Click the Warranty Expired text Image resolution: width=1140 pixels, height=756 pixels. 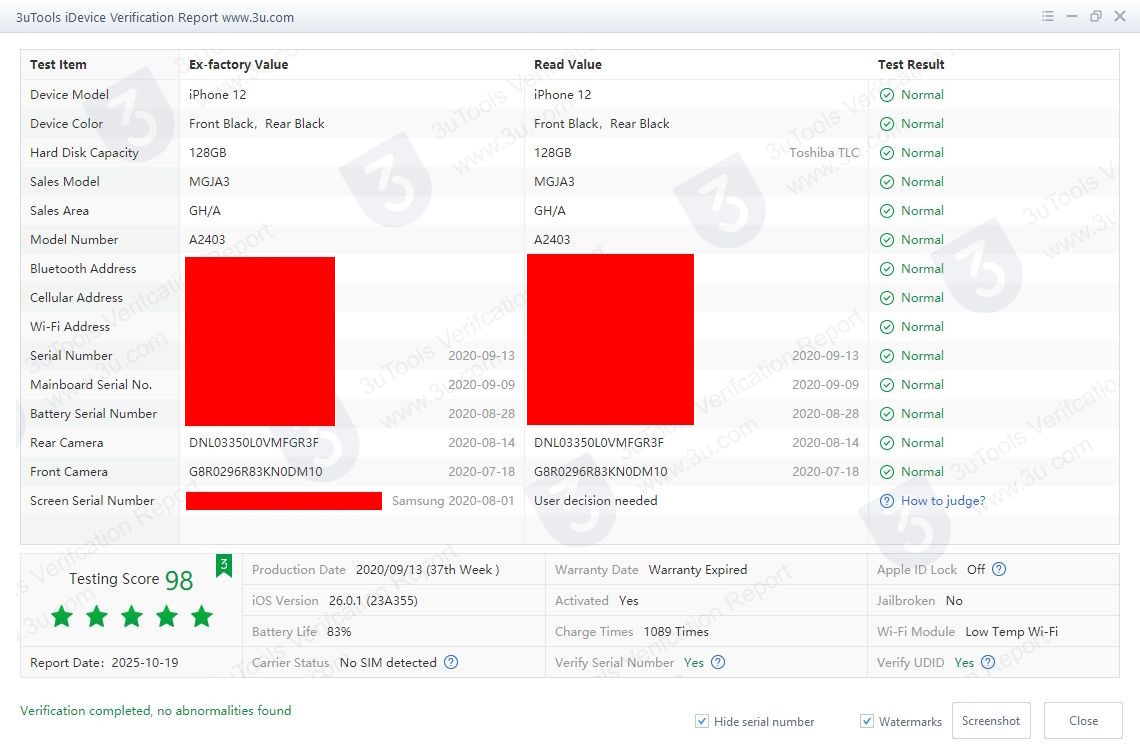tap(698, 570)
